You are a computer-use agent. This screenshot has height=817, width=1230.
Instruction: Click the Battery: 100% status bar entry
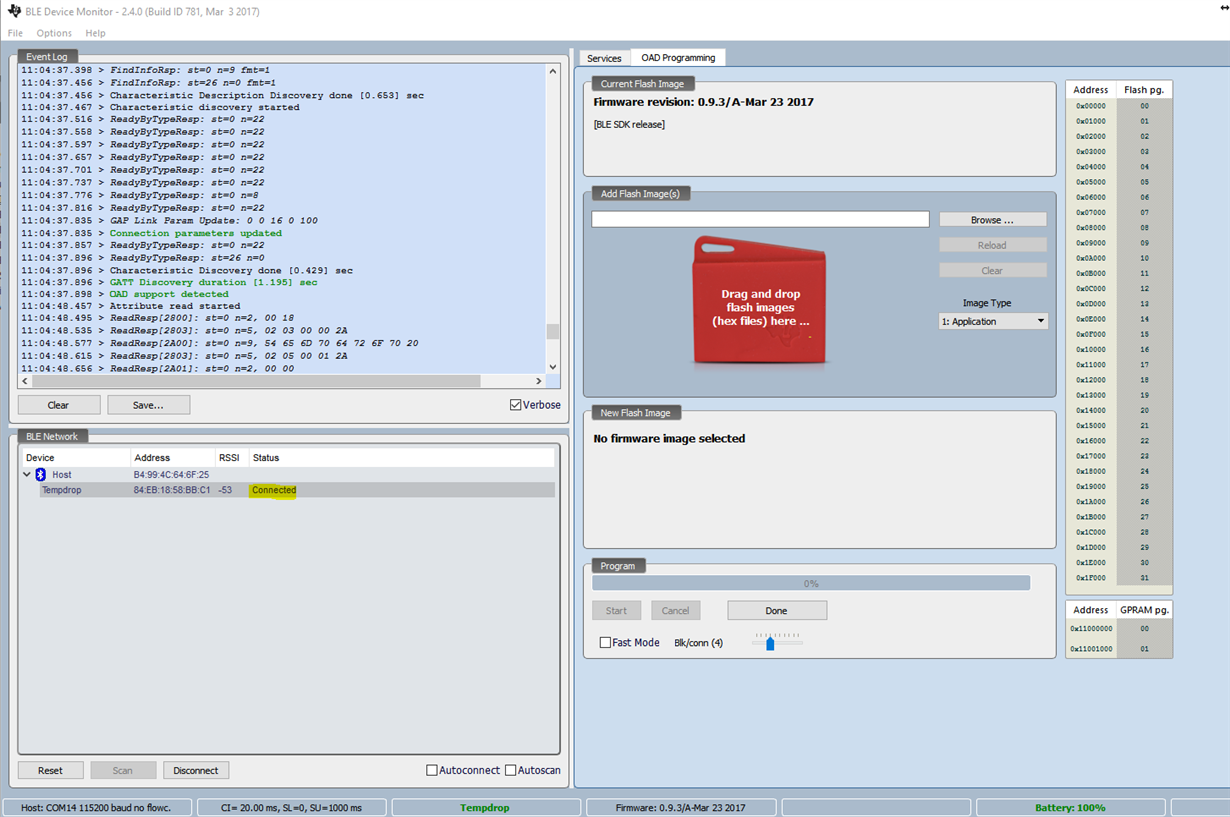click(1070, 807)
